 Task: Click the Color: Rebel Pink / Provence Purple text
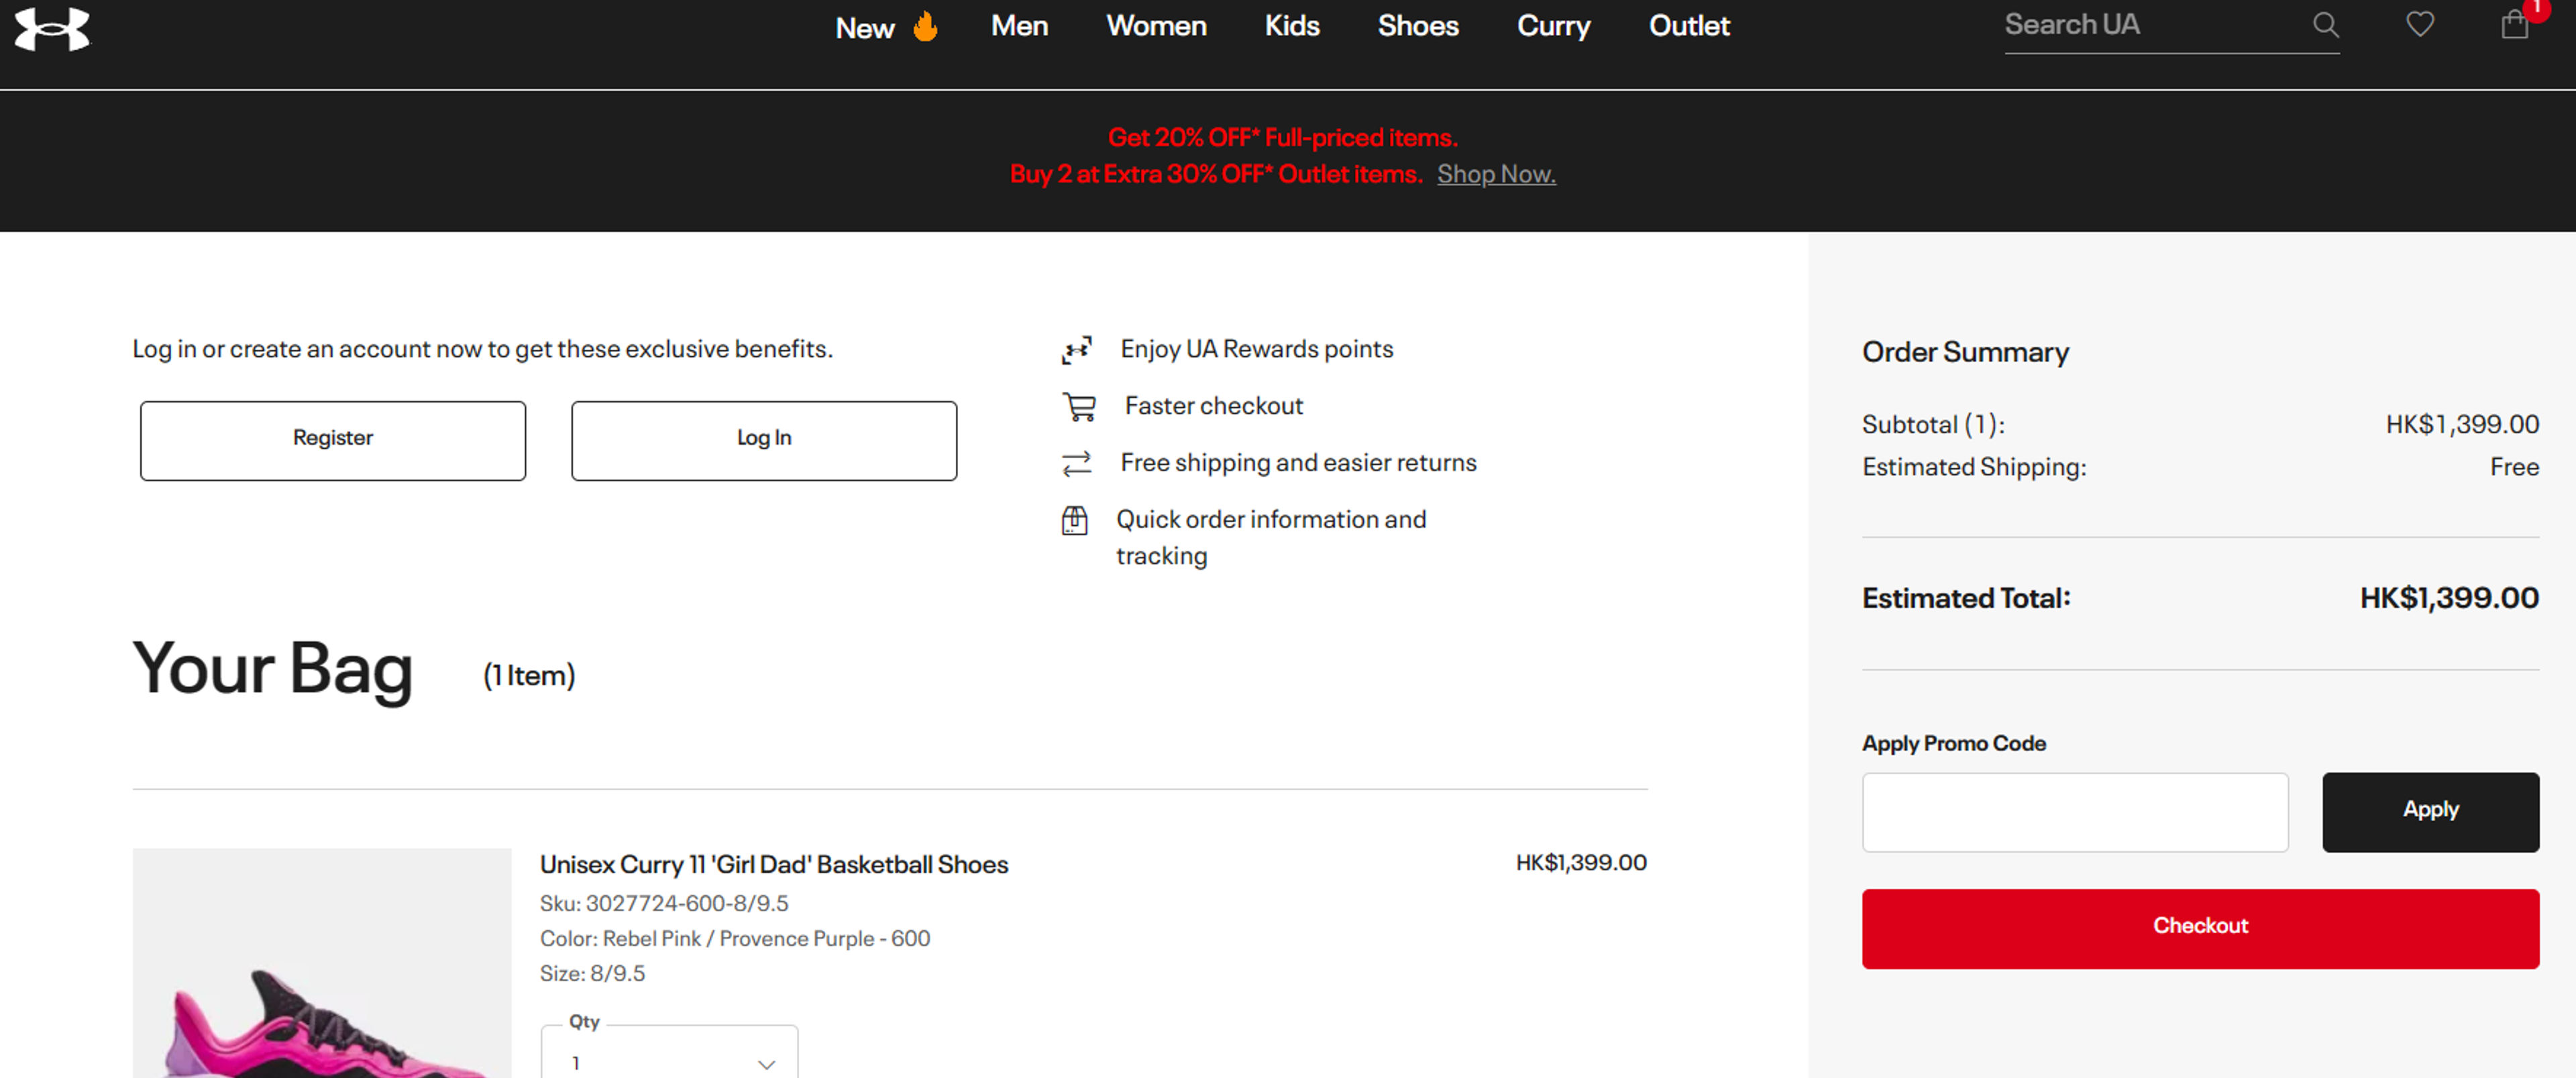pyautogui.click(x=735, y=938)
